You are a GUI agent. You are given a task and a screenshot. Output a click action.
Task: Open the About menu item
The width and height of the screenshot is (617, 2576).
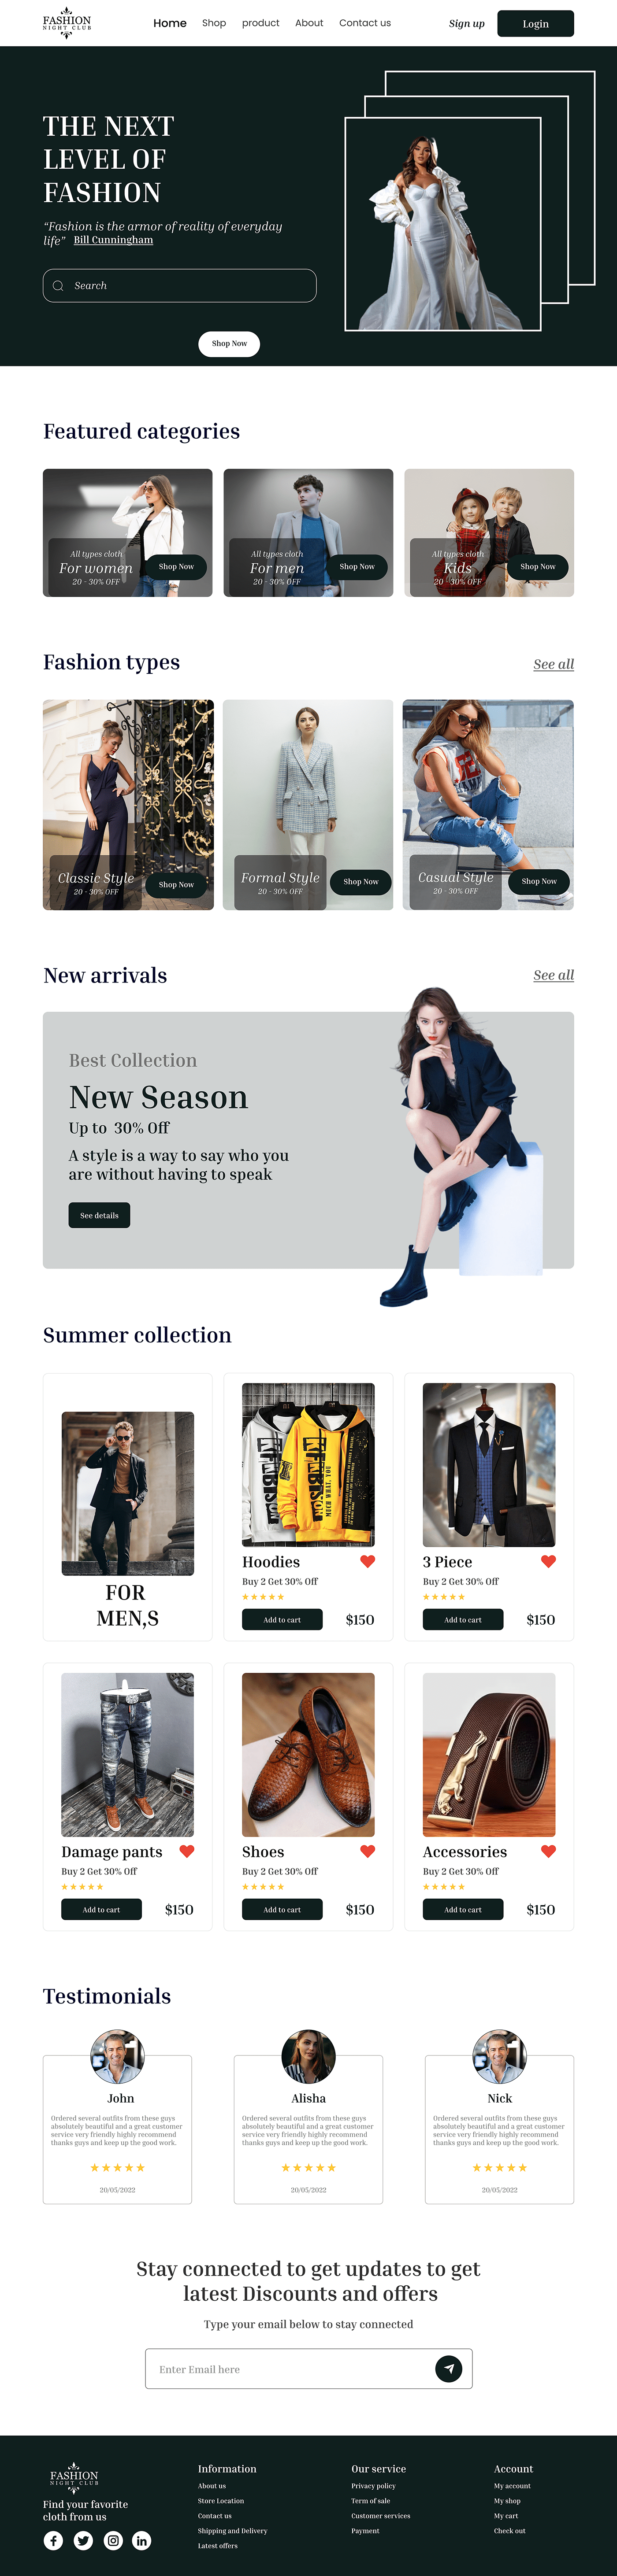point(309,23)
